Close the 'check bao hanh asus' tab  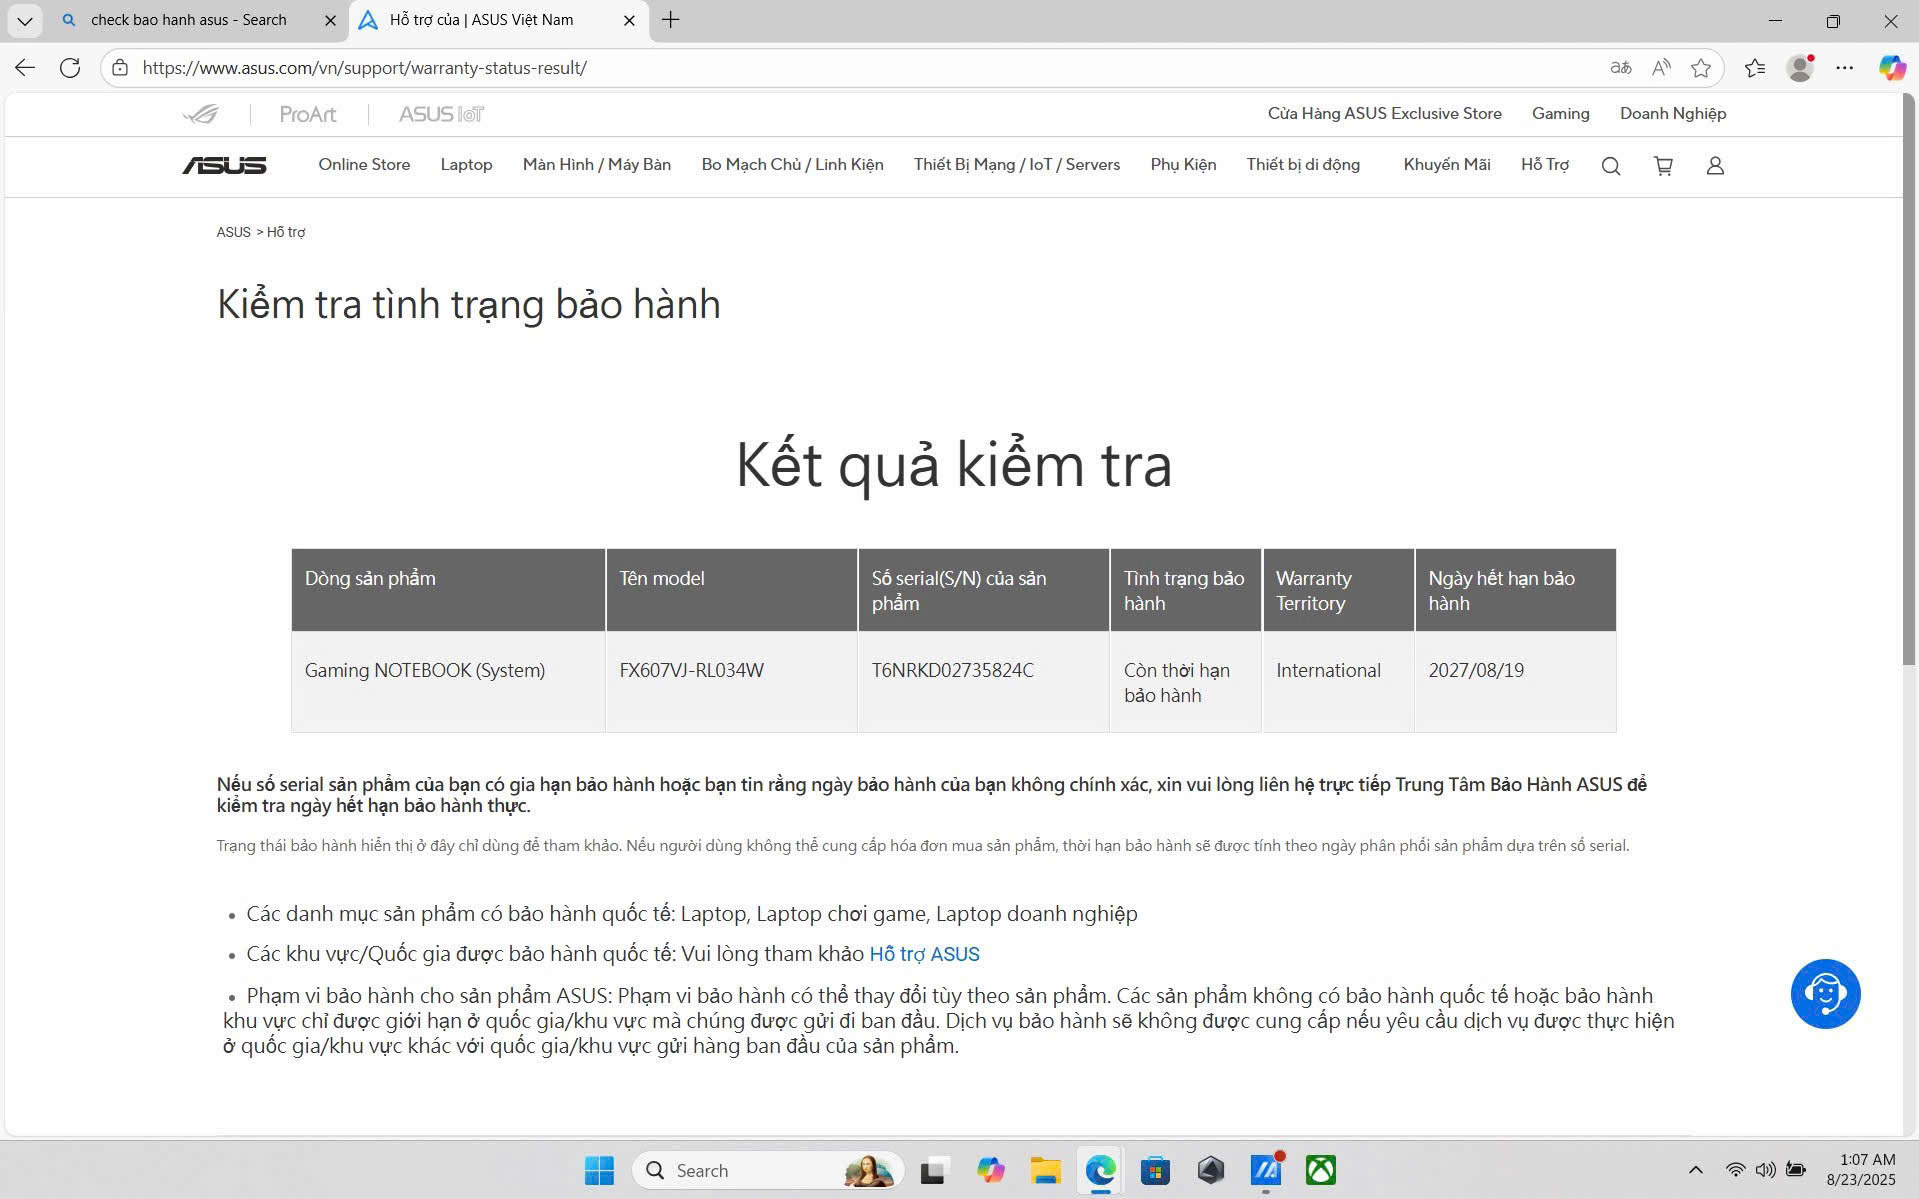tap(330, 20)
